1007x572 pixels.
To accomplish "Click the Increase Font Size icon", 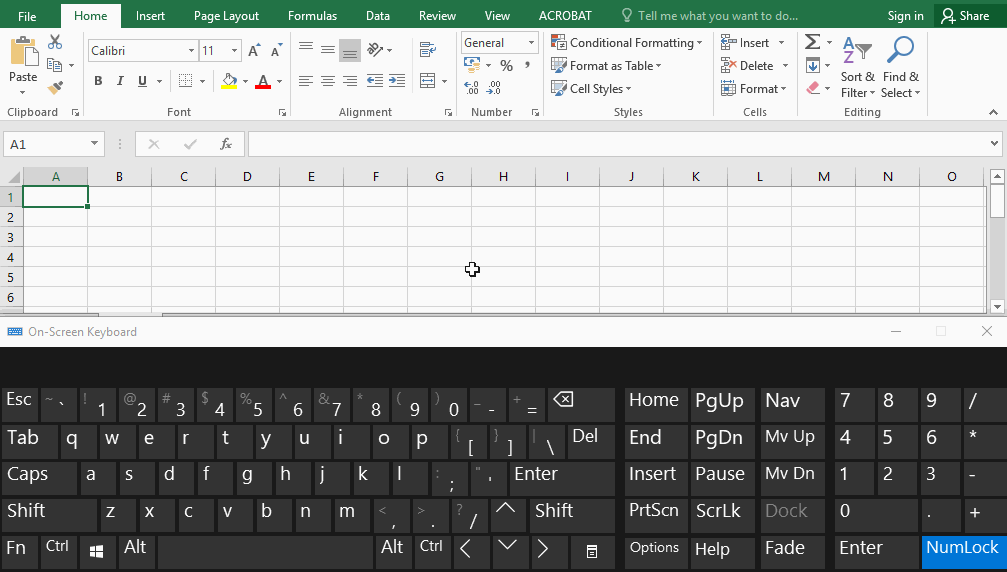I will (x=254, y=51).
